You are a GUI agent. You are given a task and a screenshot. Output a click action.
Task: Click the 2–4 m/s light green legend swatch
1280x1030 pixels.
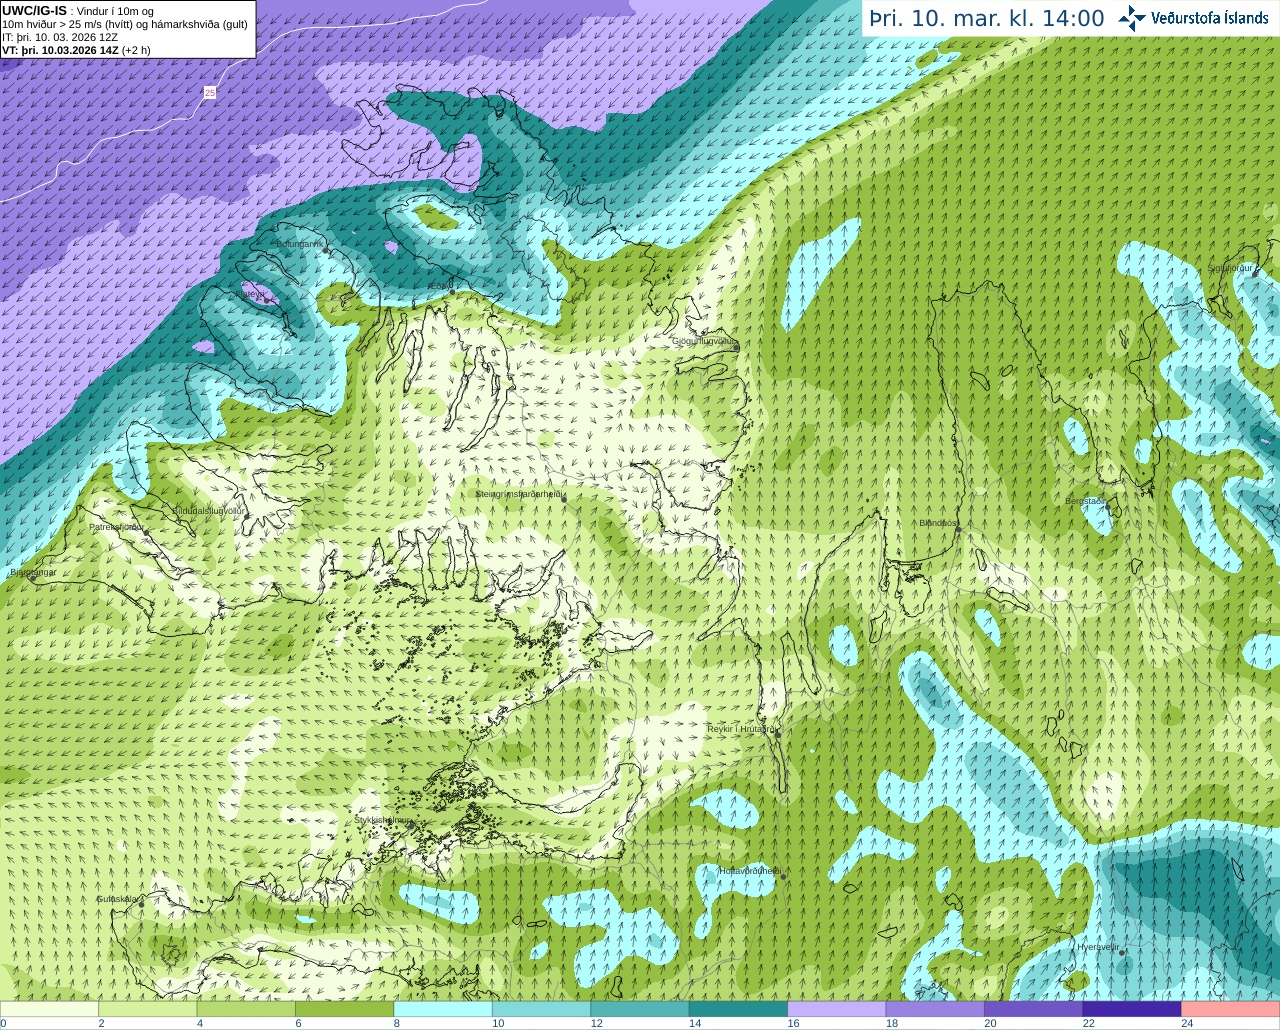tap(148, 1009)
